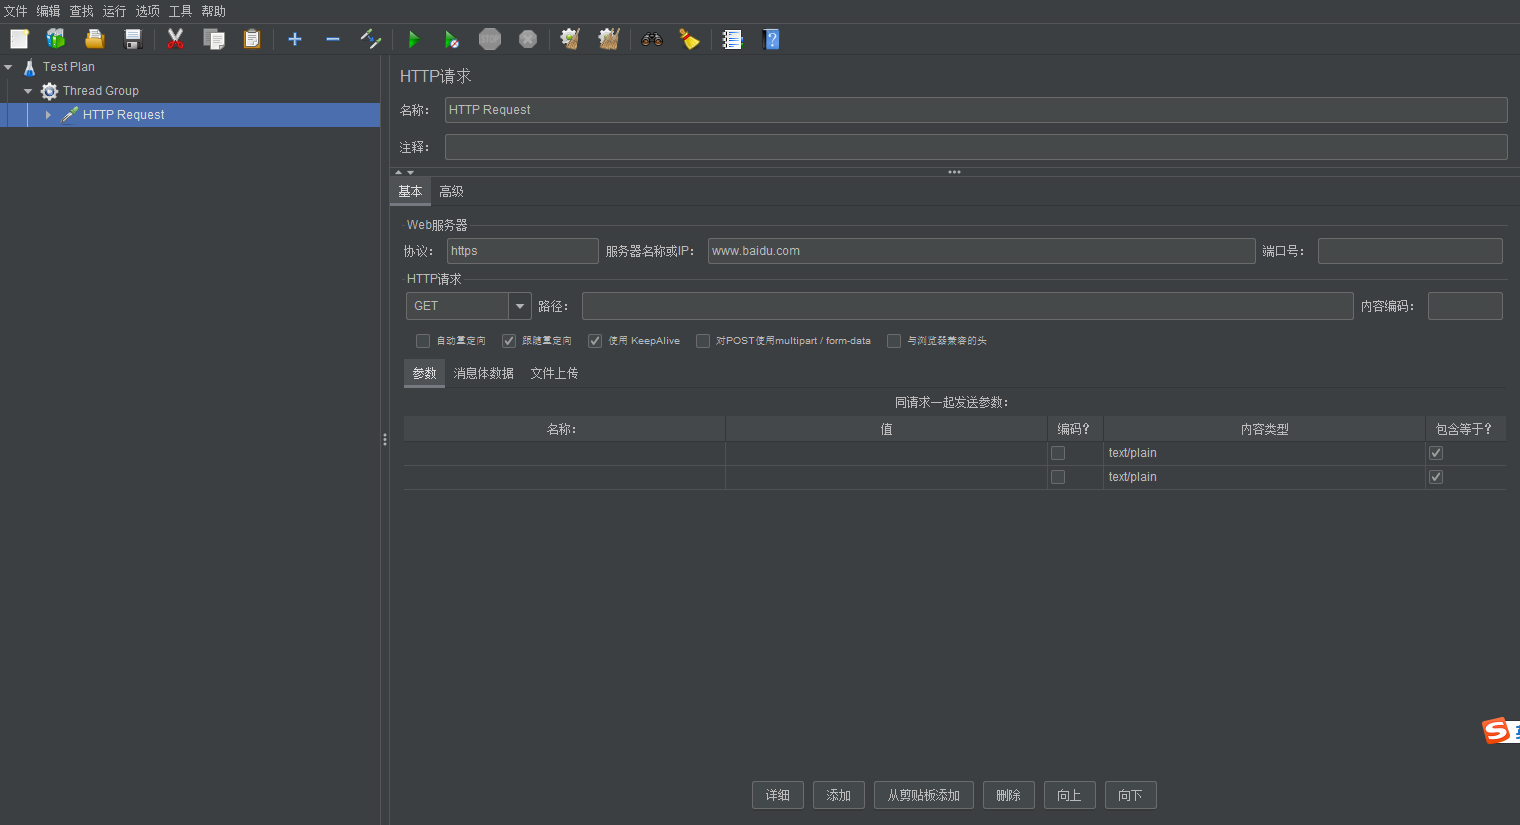Tick 编码? checkbox in first parameter row
The image size is (1520, 825).
pos(1058,453)
